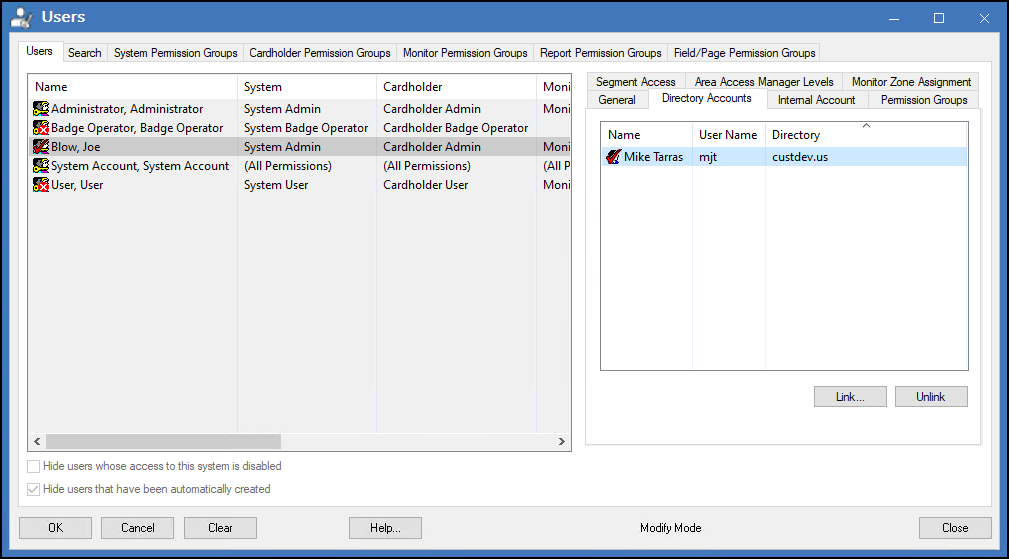
Task: Open Help with the Help... button
Action: point(385,528)
